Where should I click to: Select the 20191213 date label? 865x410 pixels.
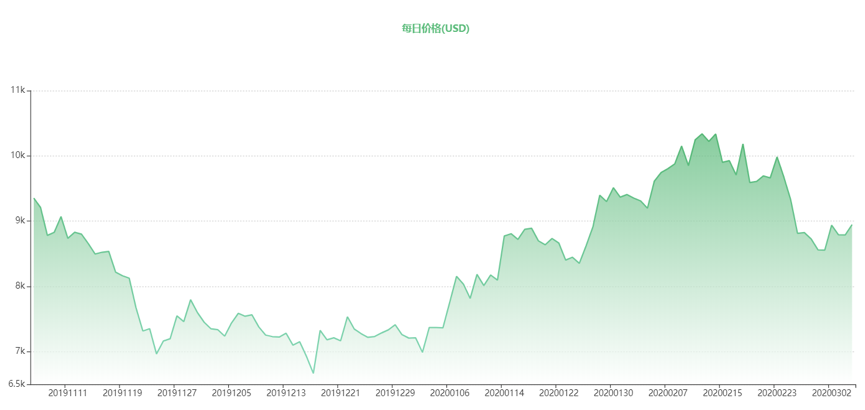pyautogui.click(x=286, y=393)
